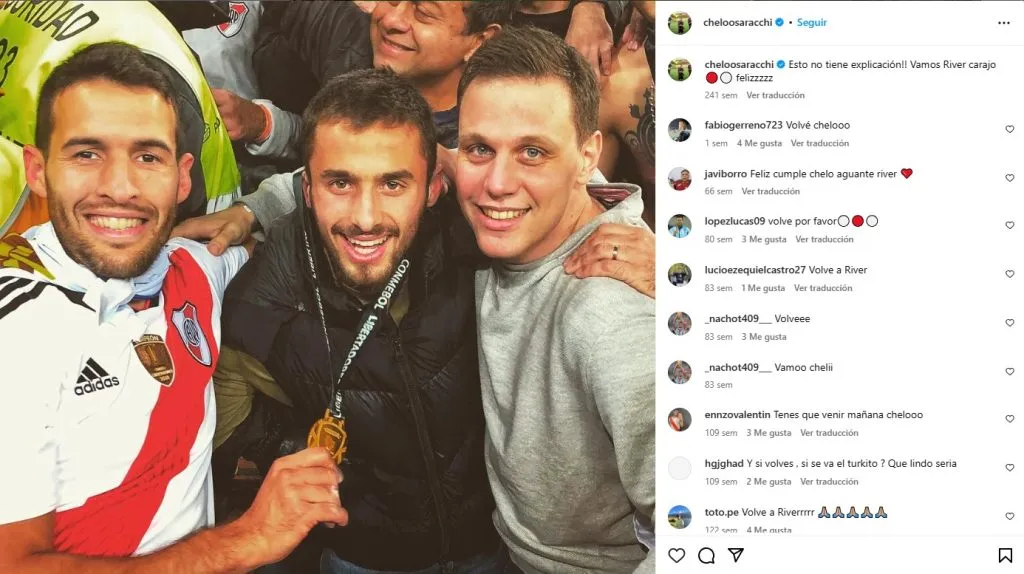Image resolution: width=1024 pixels, height=574 pixels.
Task: Like fabiogerreno723's comment with its heart
Action: click(x=1010, y=129)
